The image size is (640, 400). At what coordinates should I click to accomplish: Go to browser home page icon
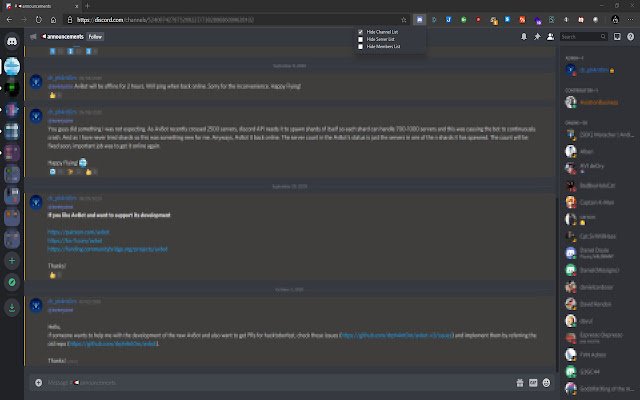coord(53,20)
